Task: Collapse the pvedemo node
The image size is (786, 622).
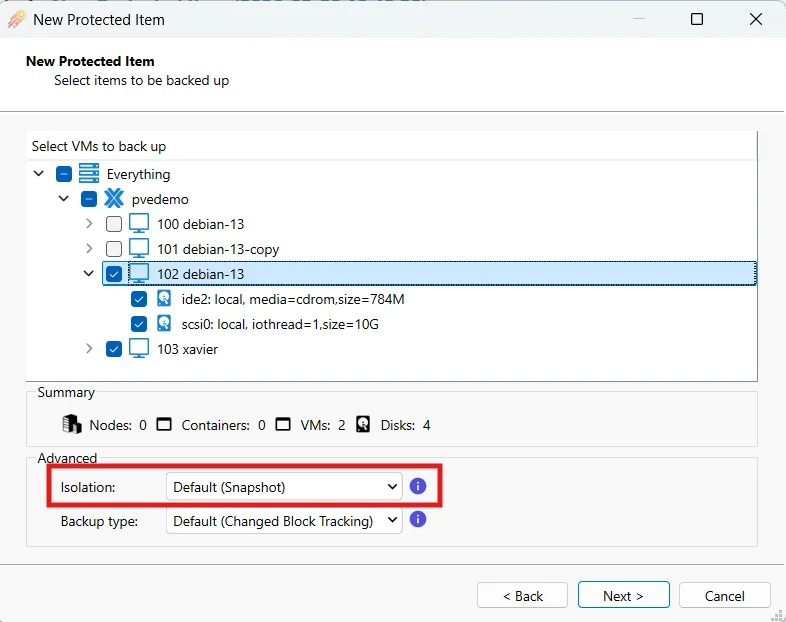Action: (x=64, y=199)
